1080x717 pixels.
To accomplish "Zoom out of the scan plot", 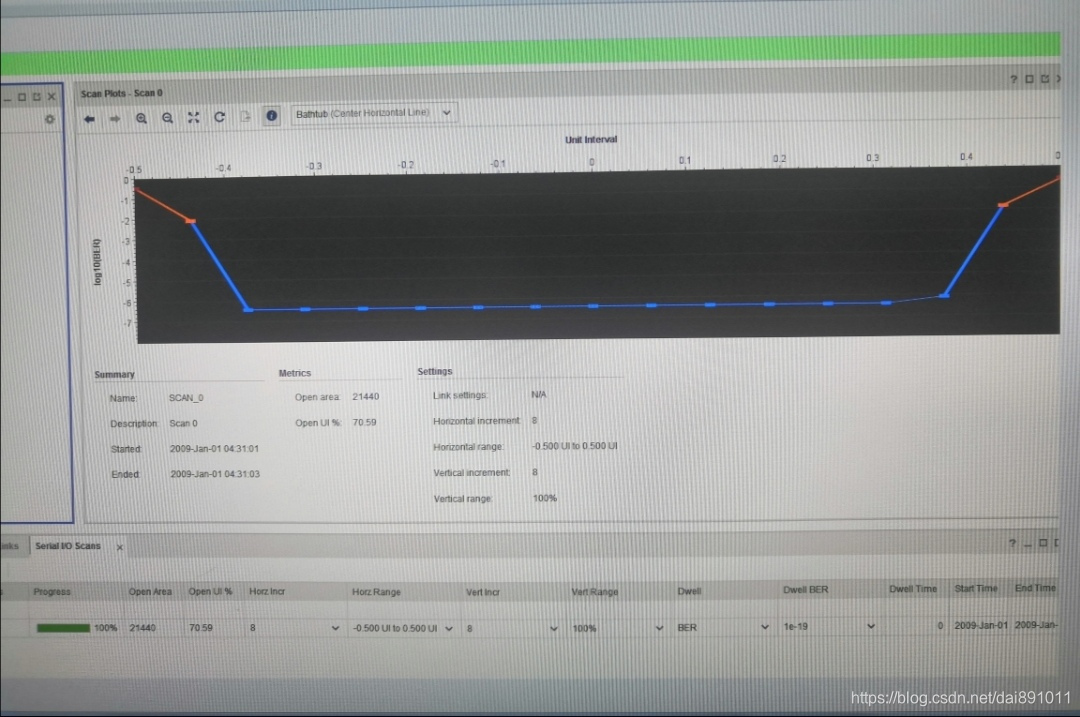I will coord(167,118).
